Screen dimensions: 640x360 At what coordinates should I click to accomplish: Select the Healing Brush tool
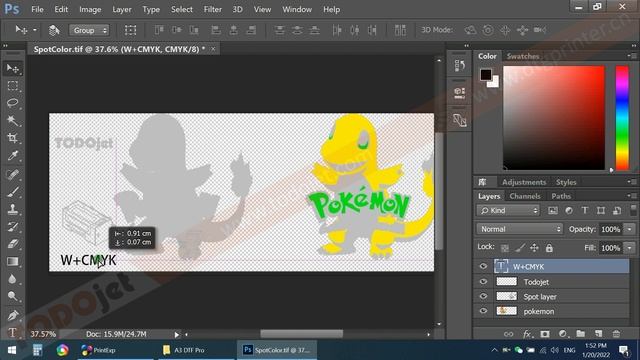coord(13,174)
